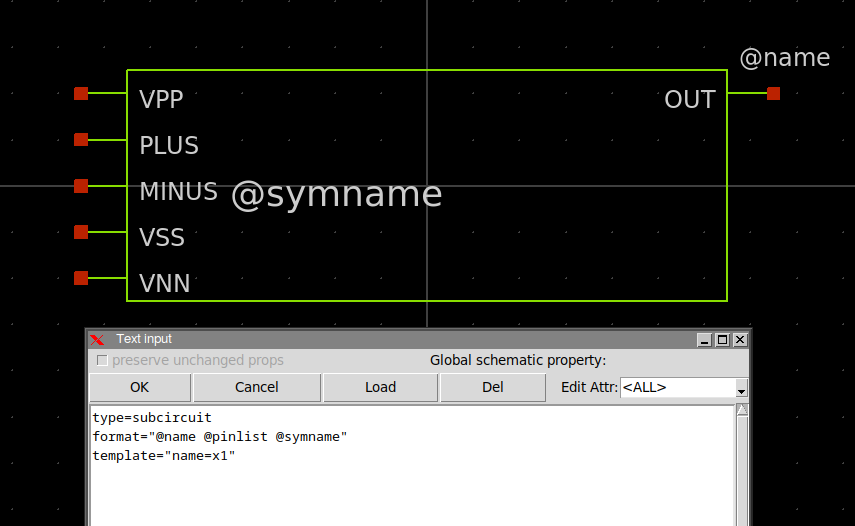
Task: Click the Del button
Action: click(x=493, y=387)
